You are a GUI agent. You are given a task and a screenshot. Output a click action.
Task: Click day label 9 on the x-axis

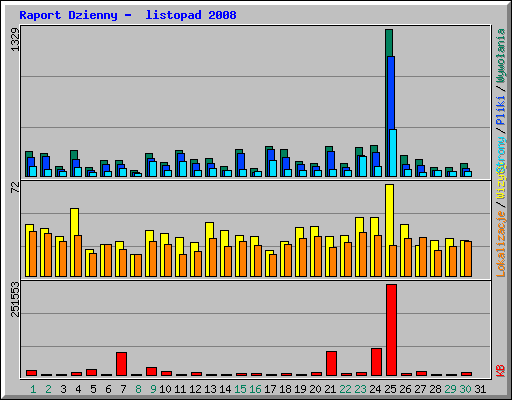(153, 389)
